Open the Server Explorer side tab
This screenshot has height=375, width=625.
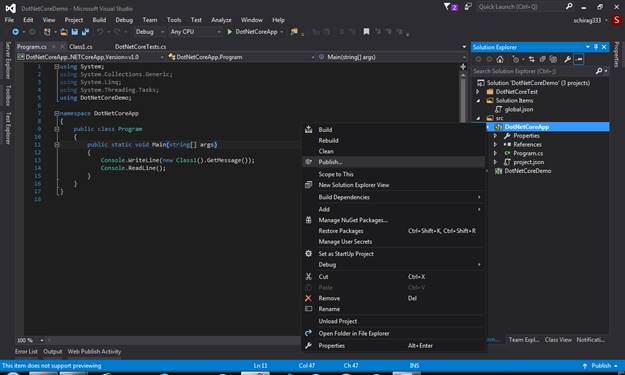(x=8, y=60)
